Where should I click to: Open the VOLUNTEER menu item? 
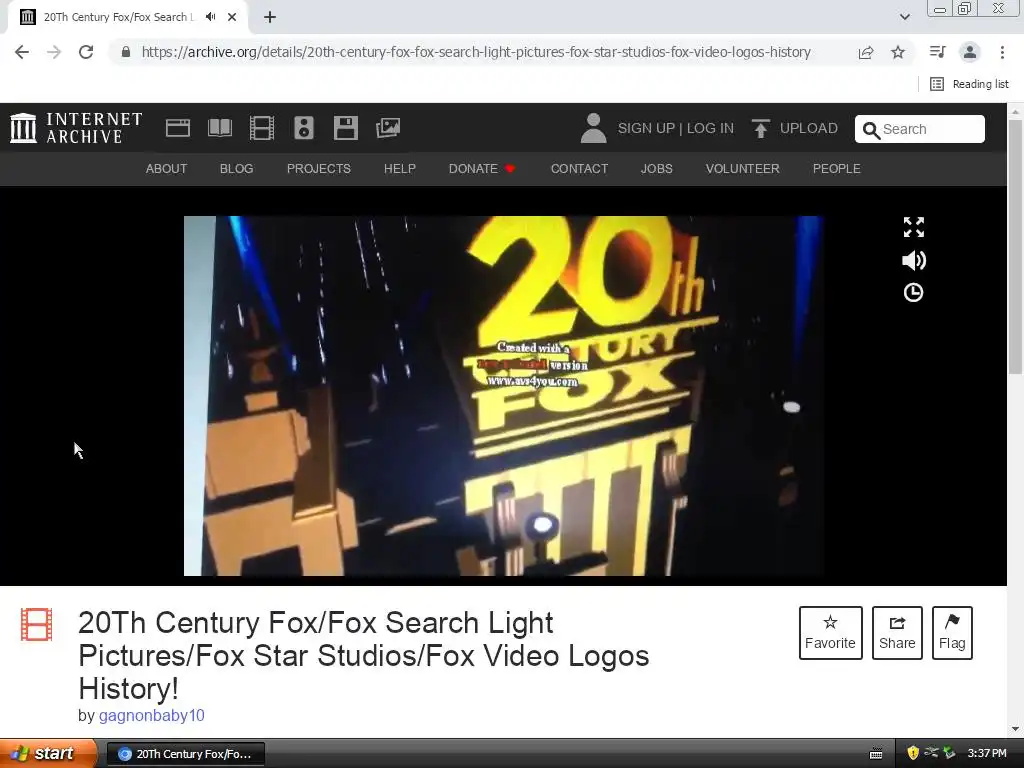click(x=743, y=168)
